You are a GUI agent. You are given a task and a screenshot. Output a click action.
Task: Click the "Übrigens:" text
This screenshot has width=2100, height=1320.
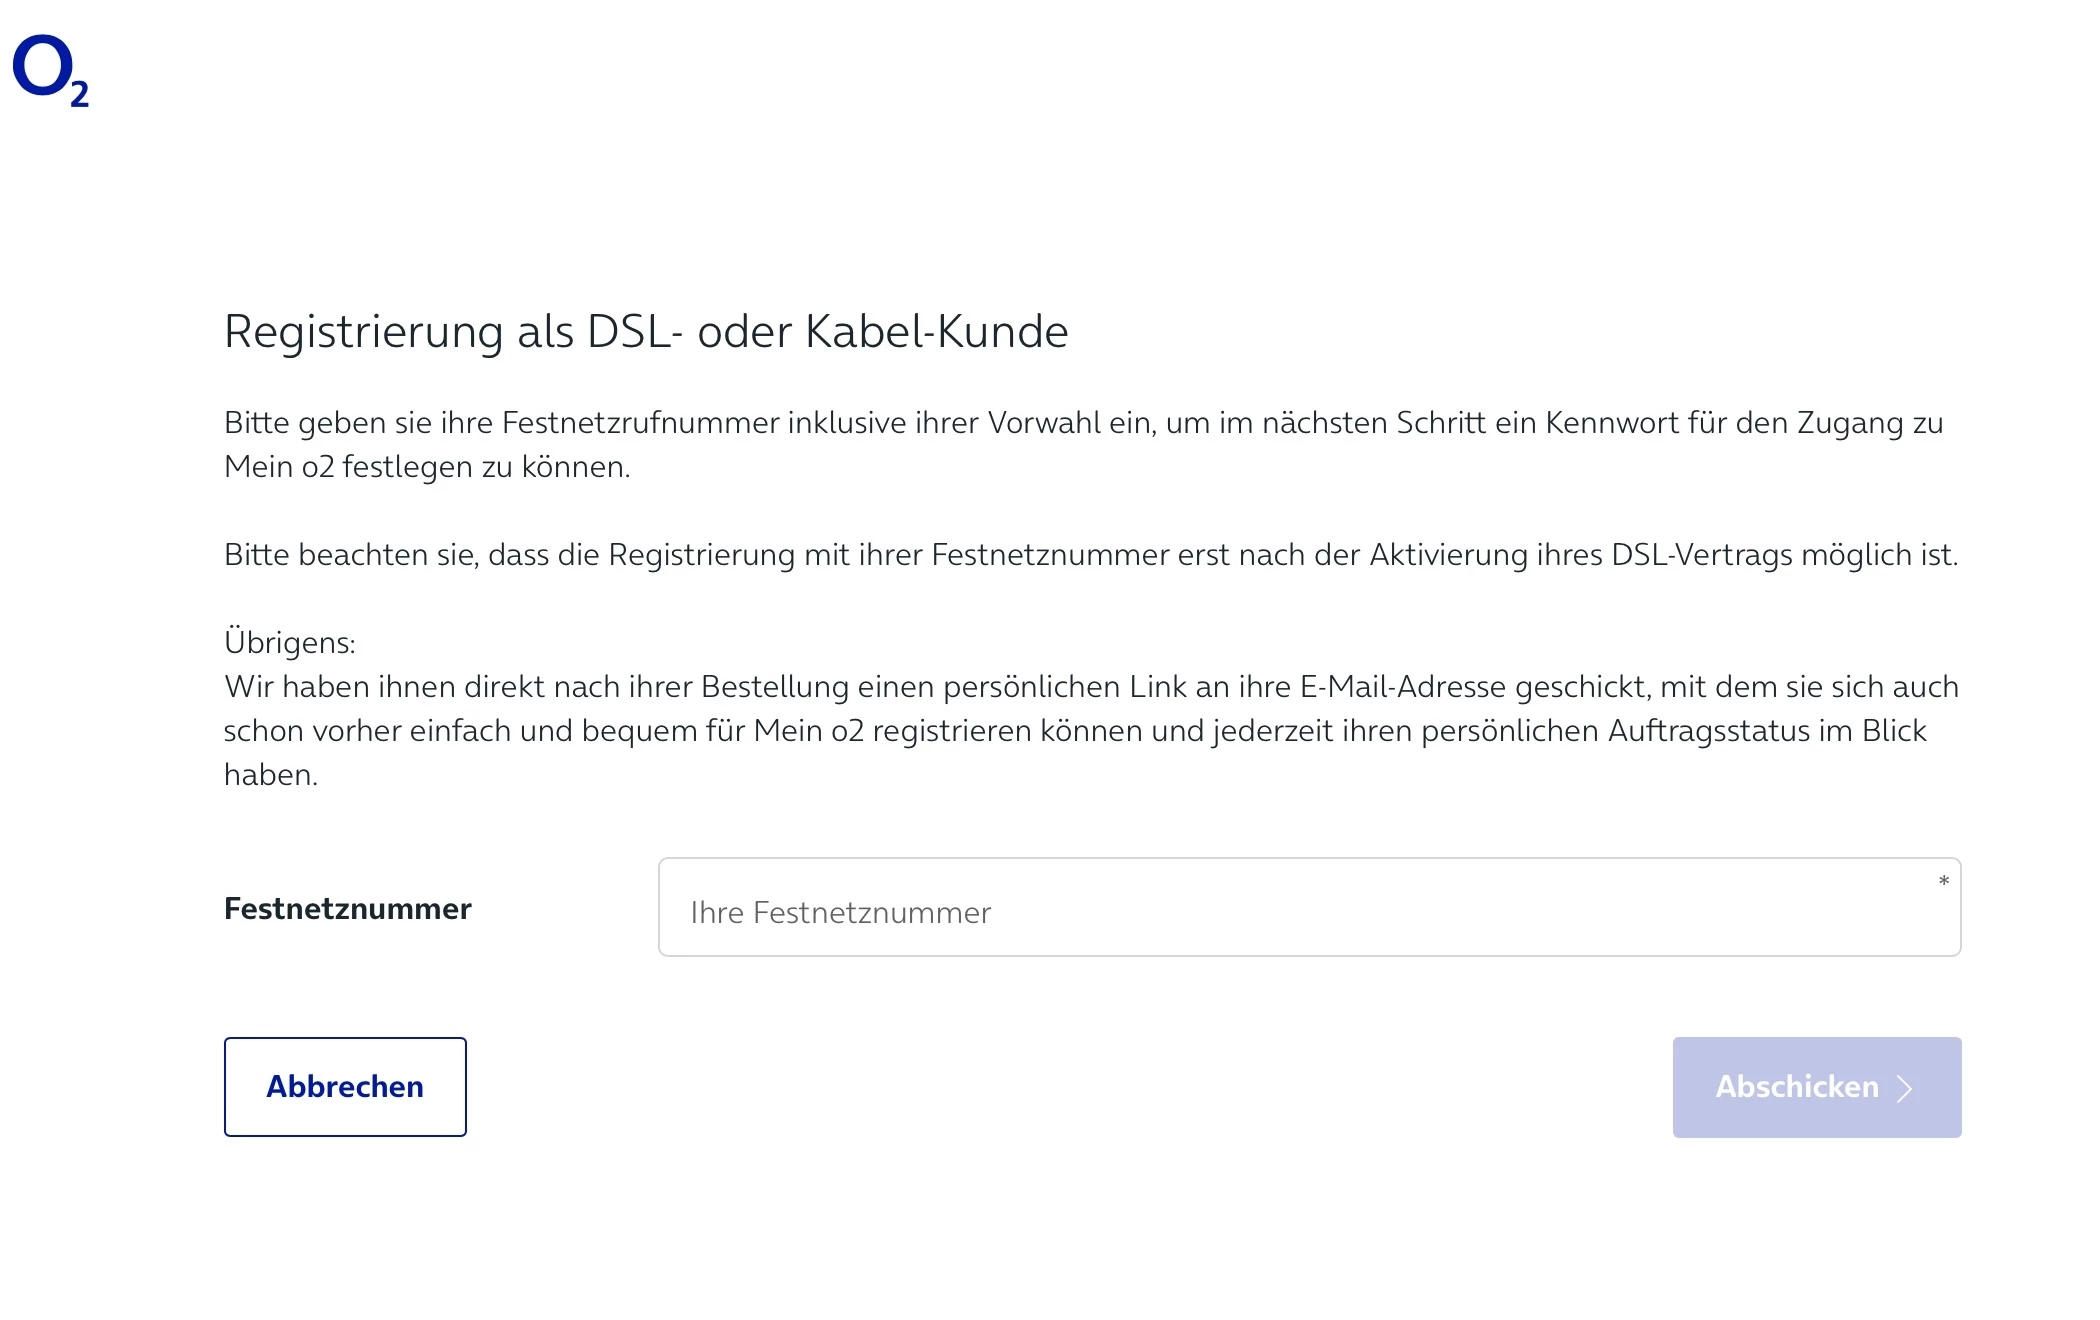[290, 643]
